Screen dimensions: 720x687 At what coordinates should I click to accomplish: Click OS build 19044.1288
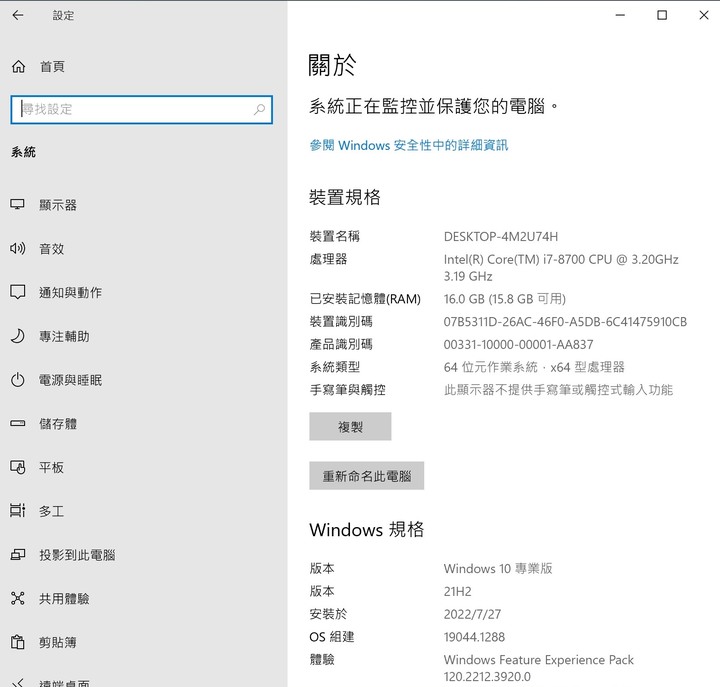(474, 637)
